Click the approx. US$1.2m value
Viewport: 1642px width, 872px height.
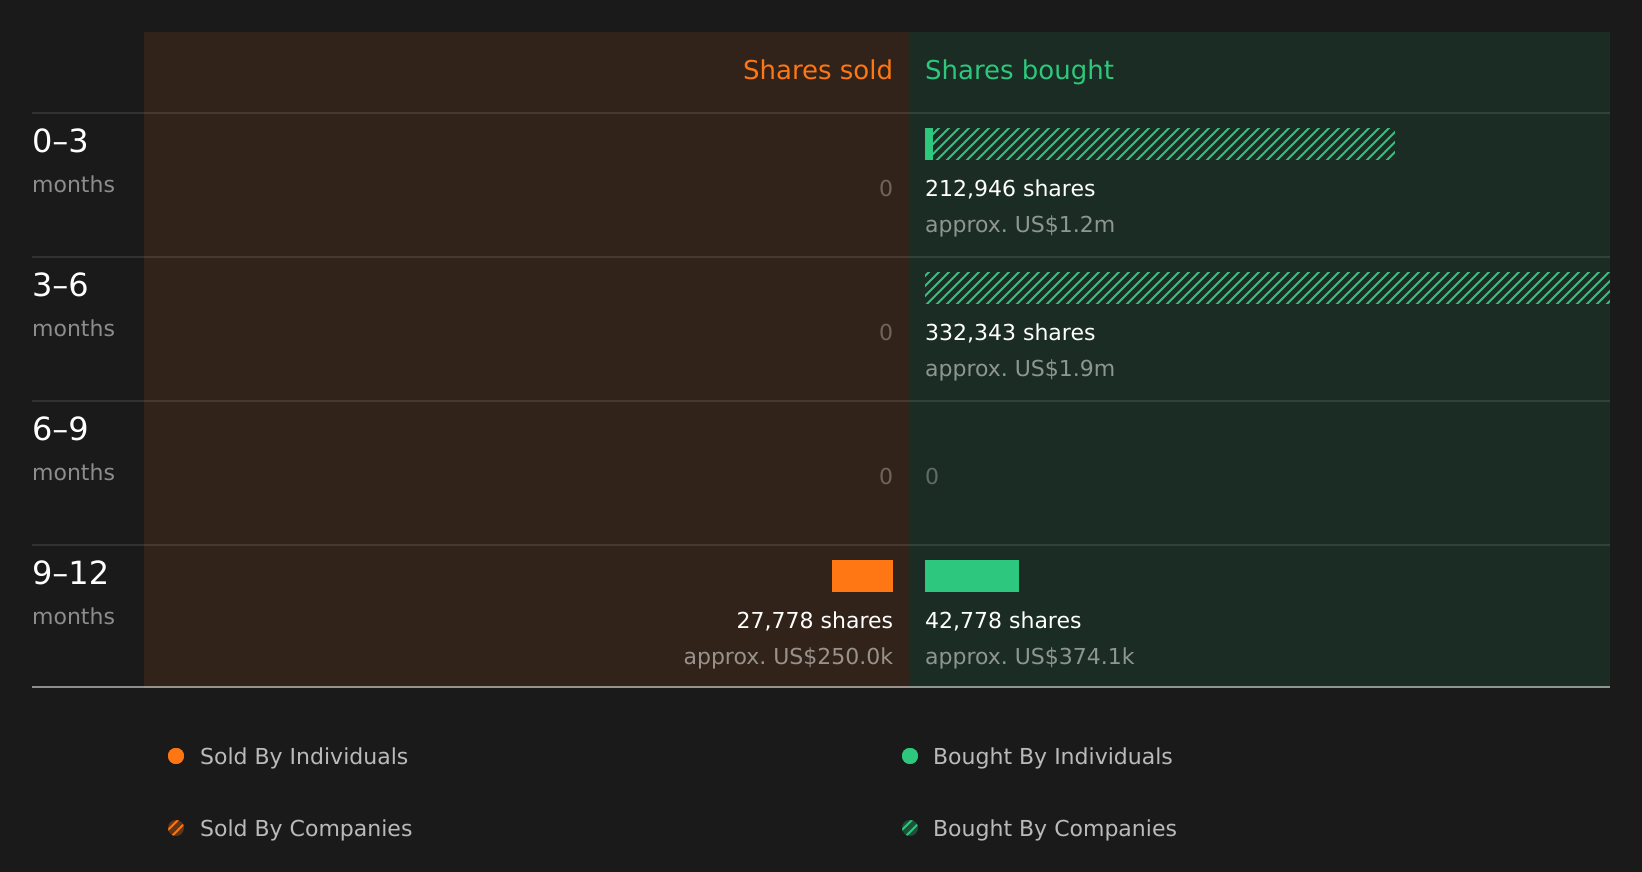click(x=1019, y=224)
